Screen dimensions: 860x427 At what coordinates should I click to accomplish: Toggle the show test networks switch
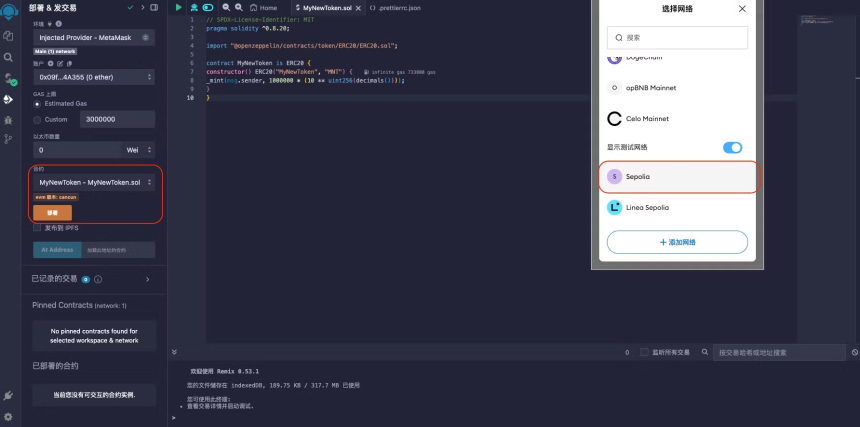(x=732, y=147)
